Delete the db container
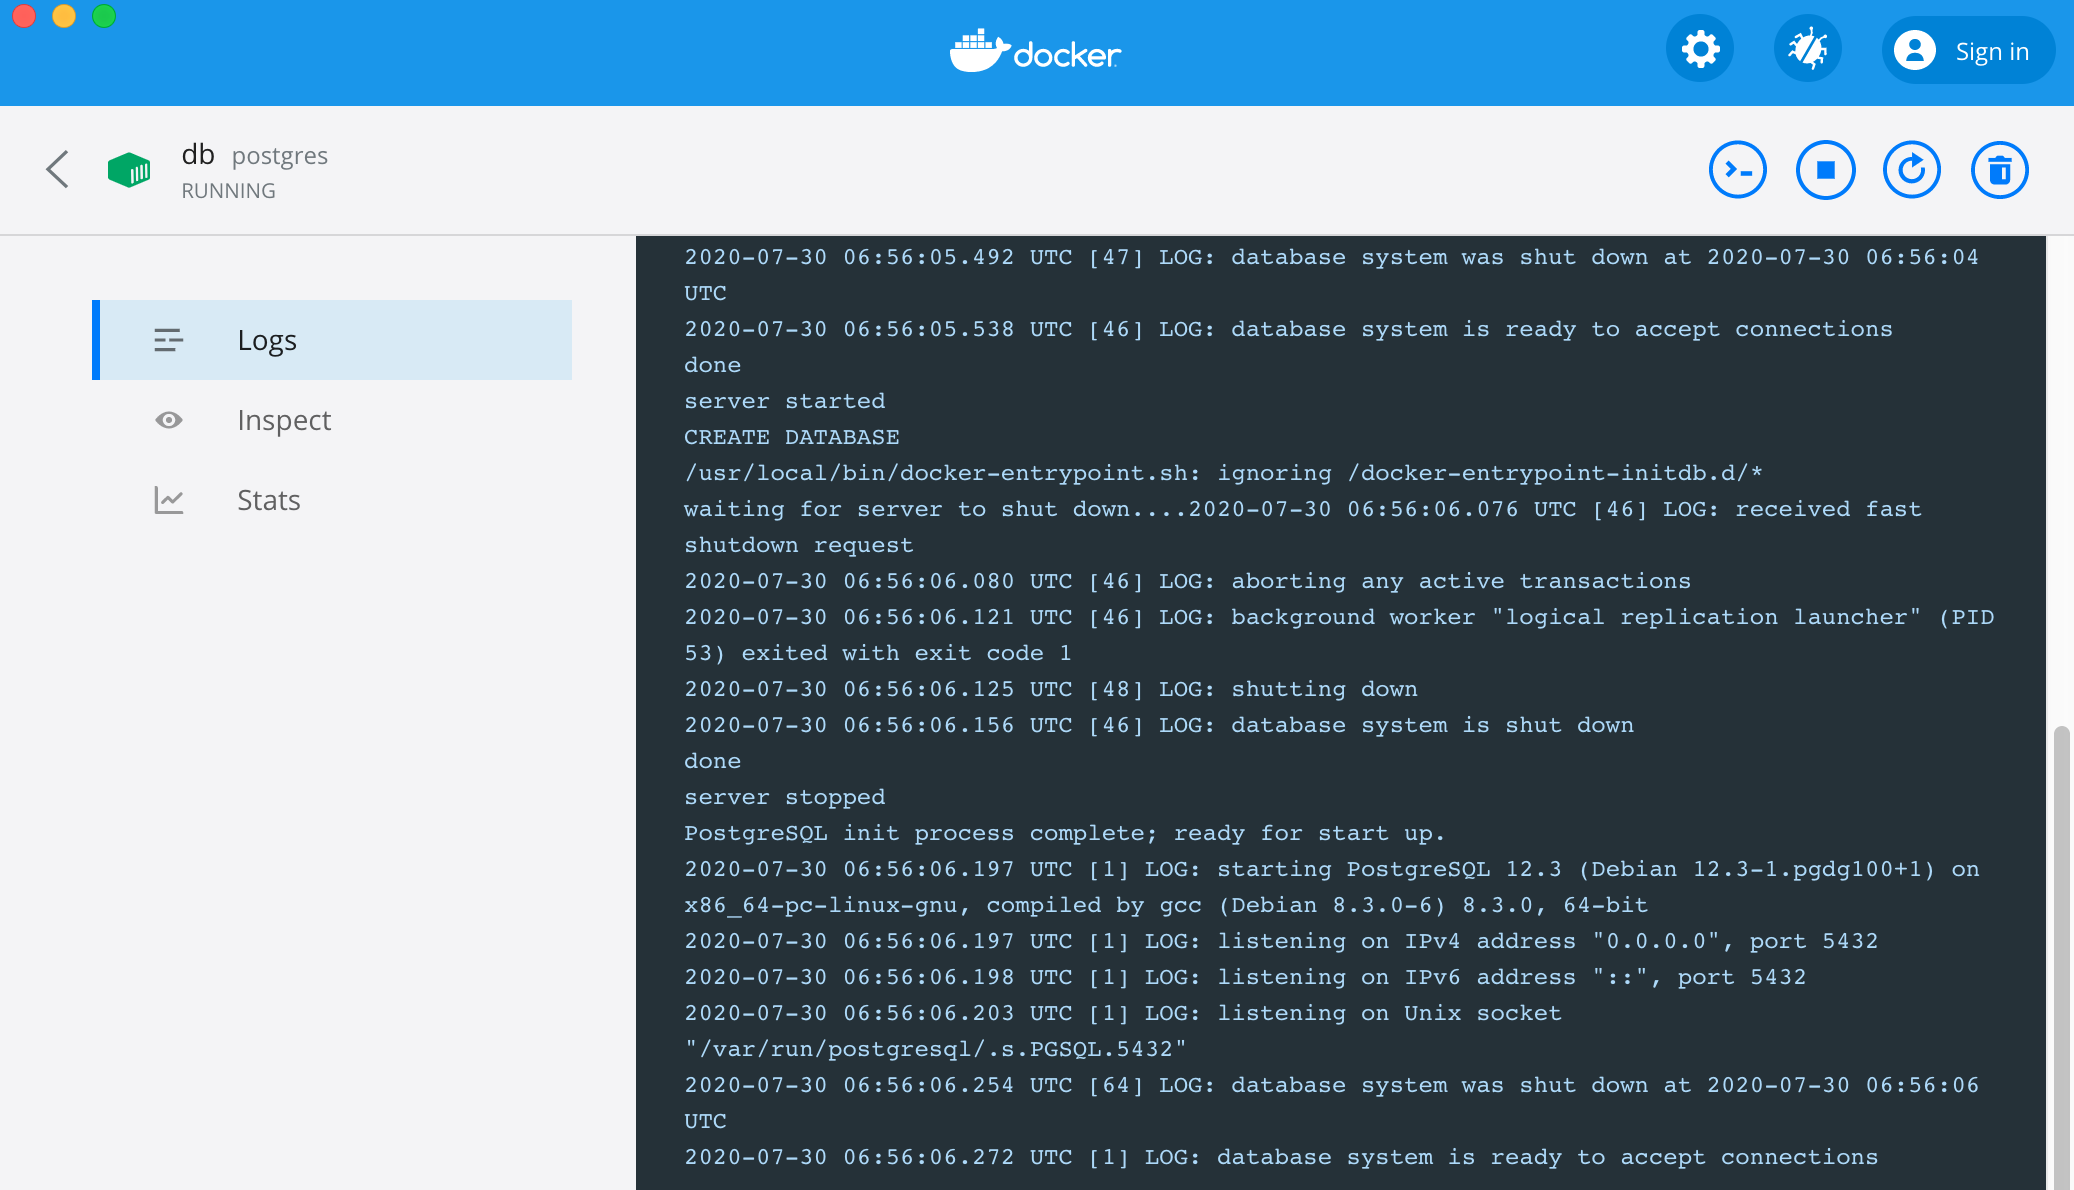 (x=1999, y=170)
